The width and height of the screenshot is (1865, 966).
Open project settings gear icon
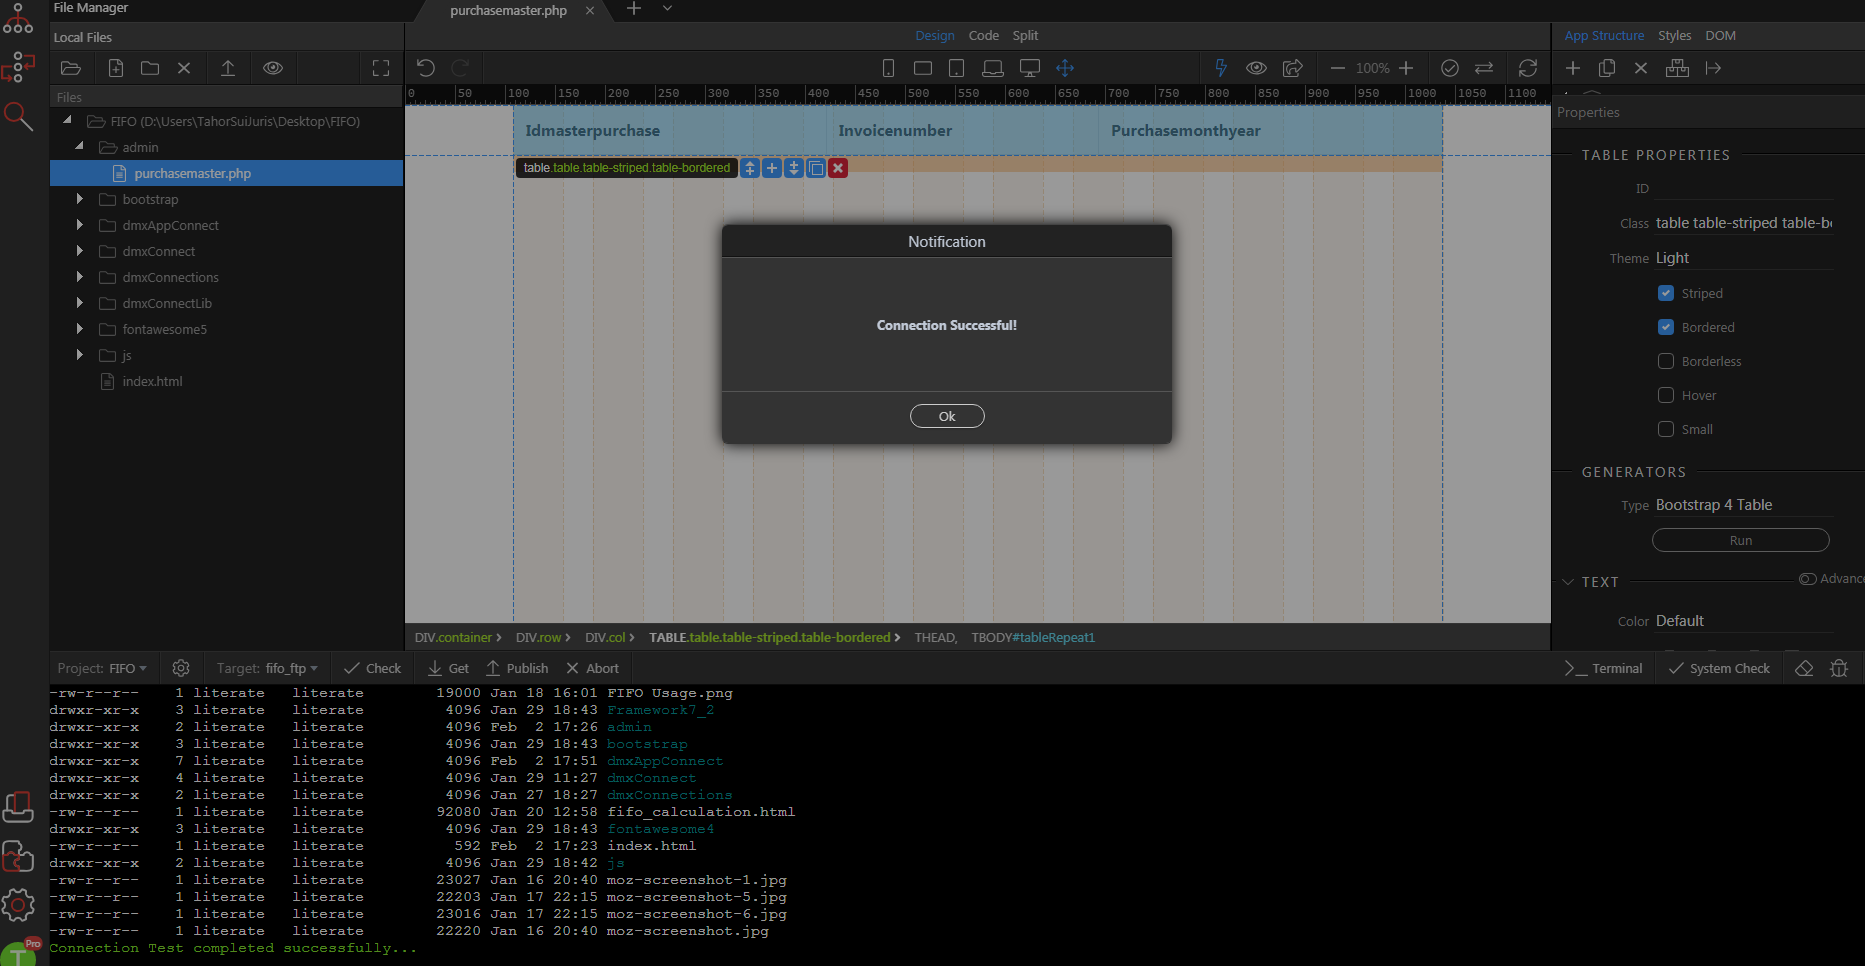[181, 668]
